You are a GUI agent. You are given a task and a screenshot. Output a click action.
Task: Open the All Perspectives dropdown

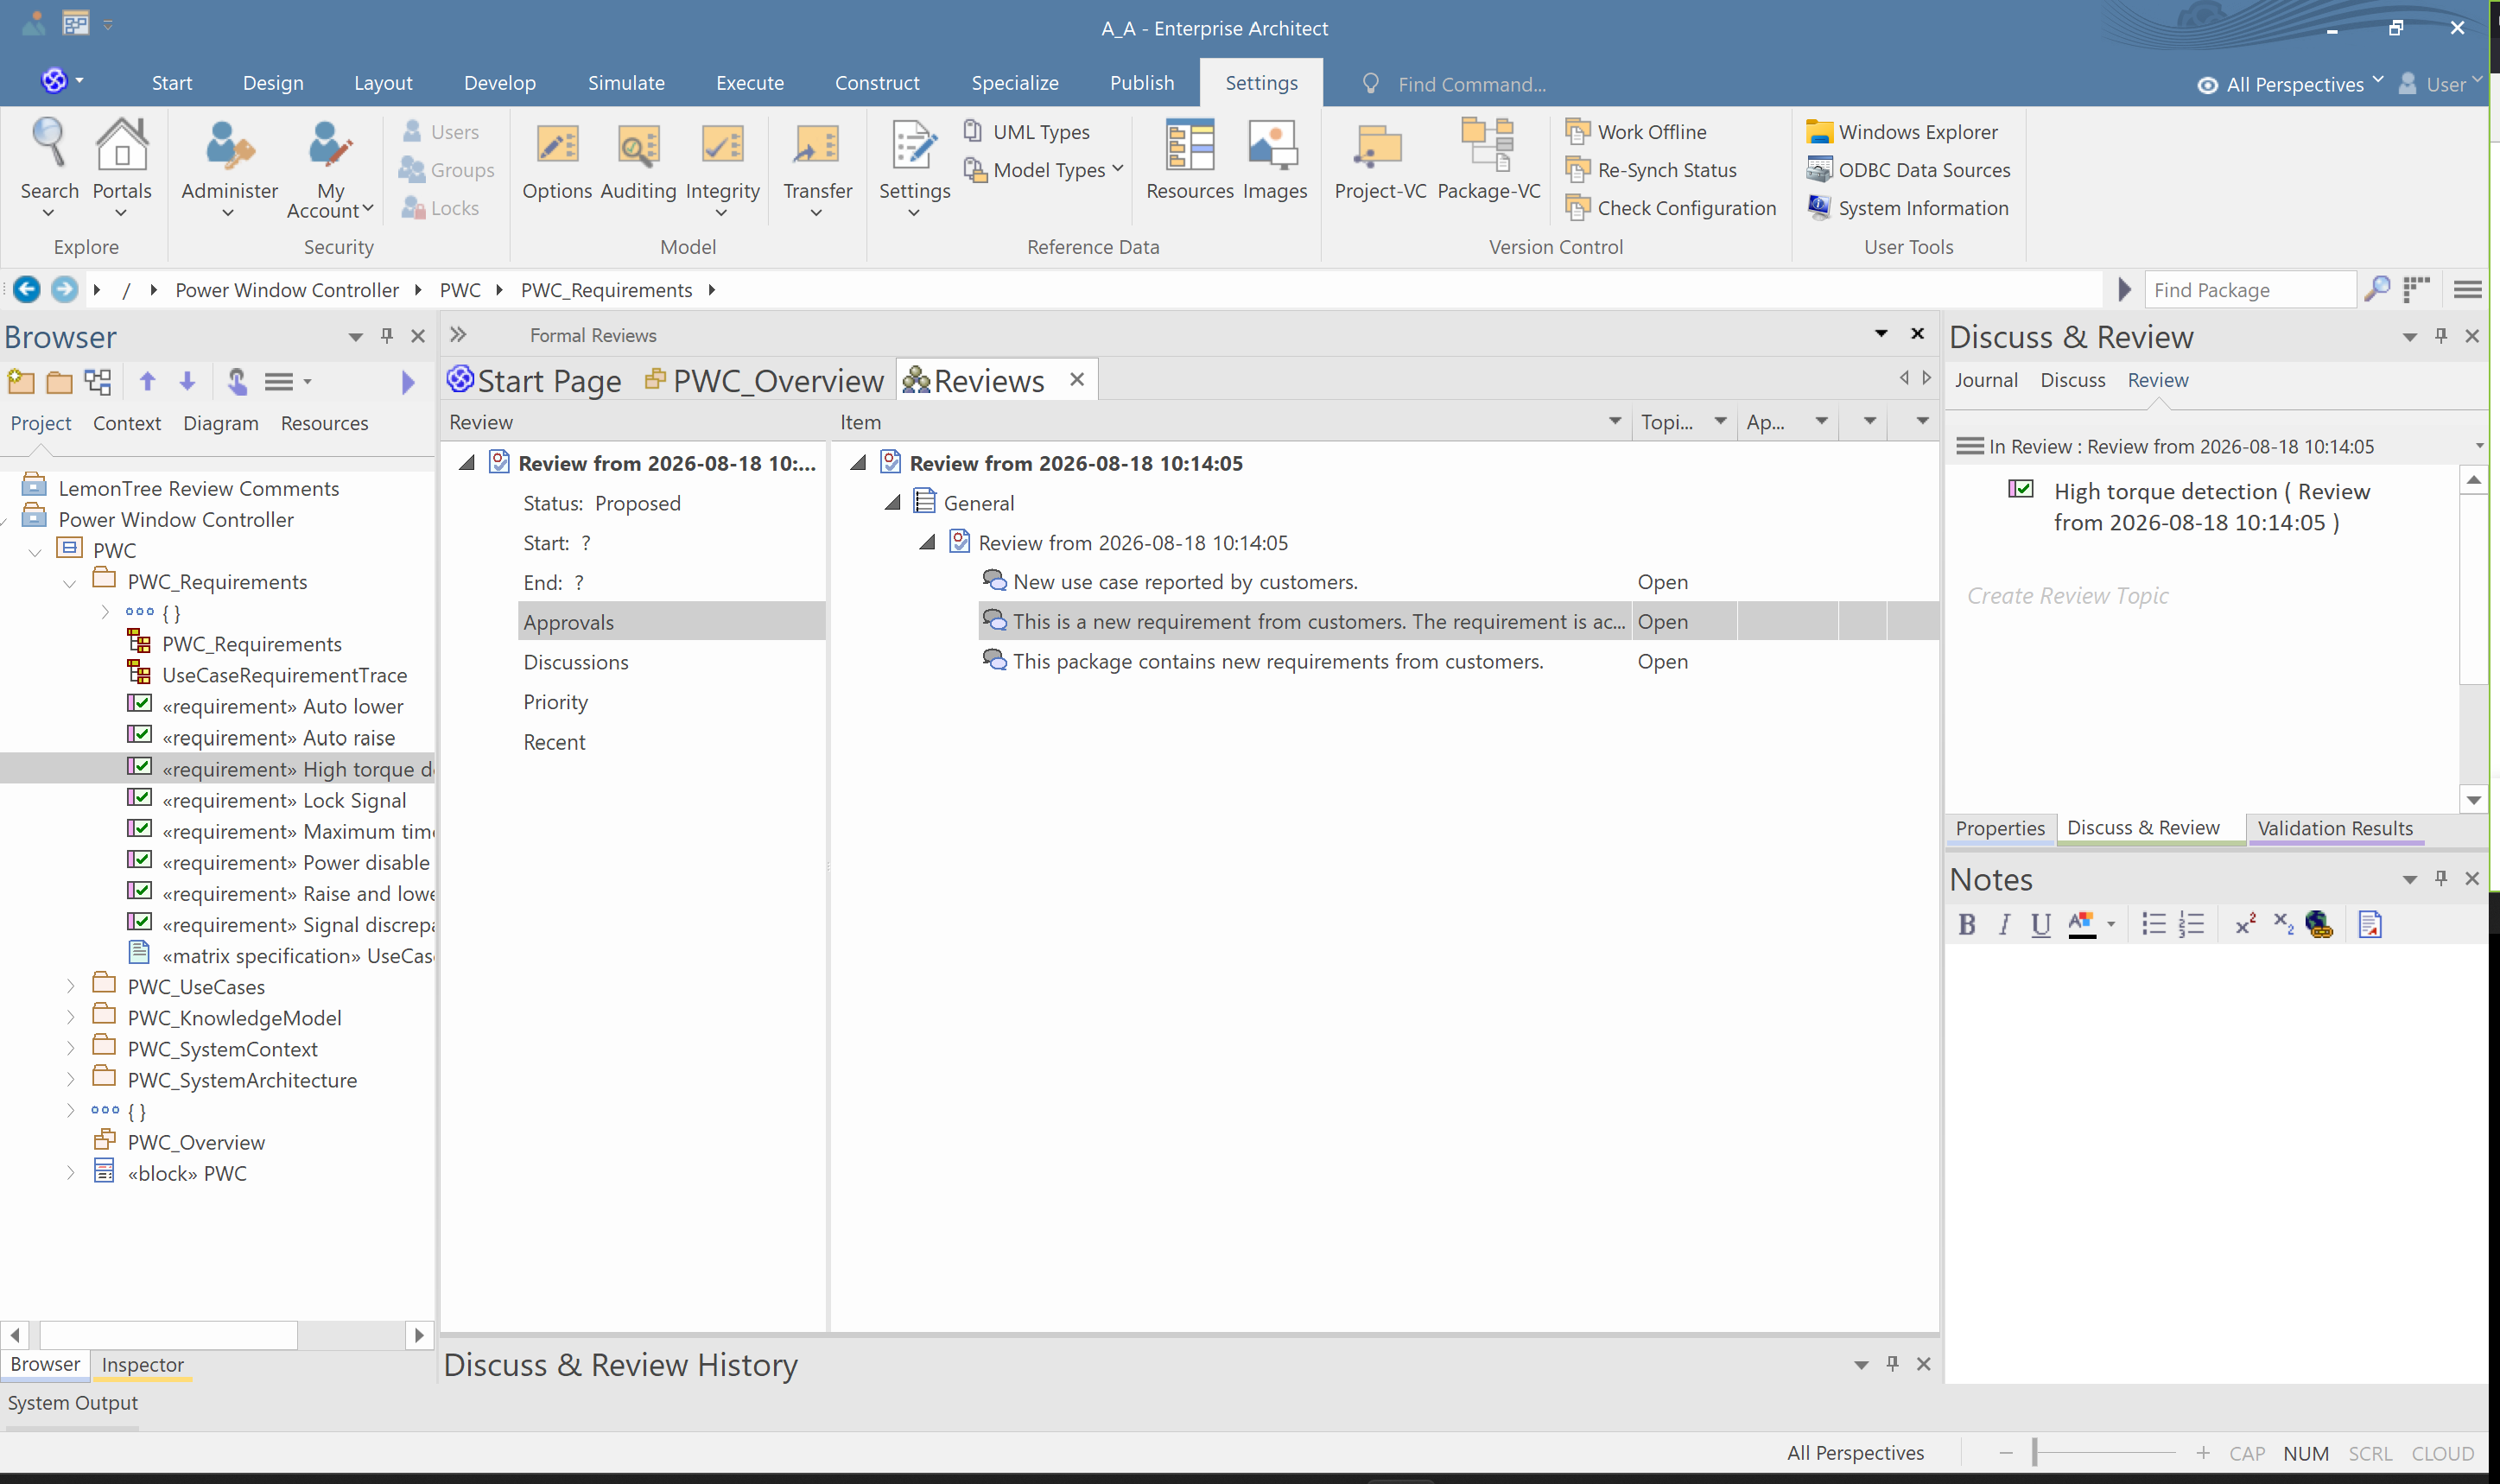click(2291, 84)
